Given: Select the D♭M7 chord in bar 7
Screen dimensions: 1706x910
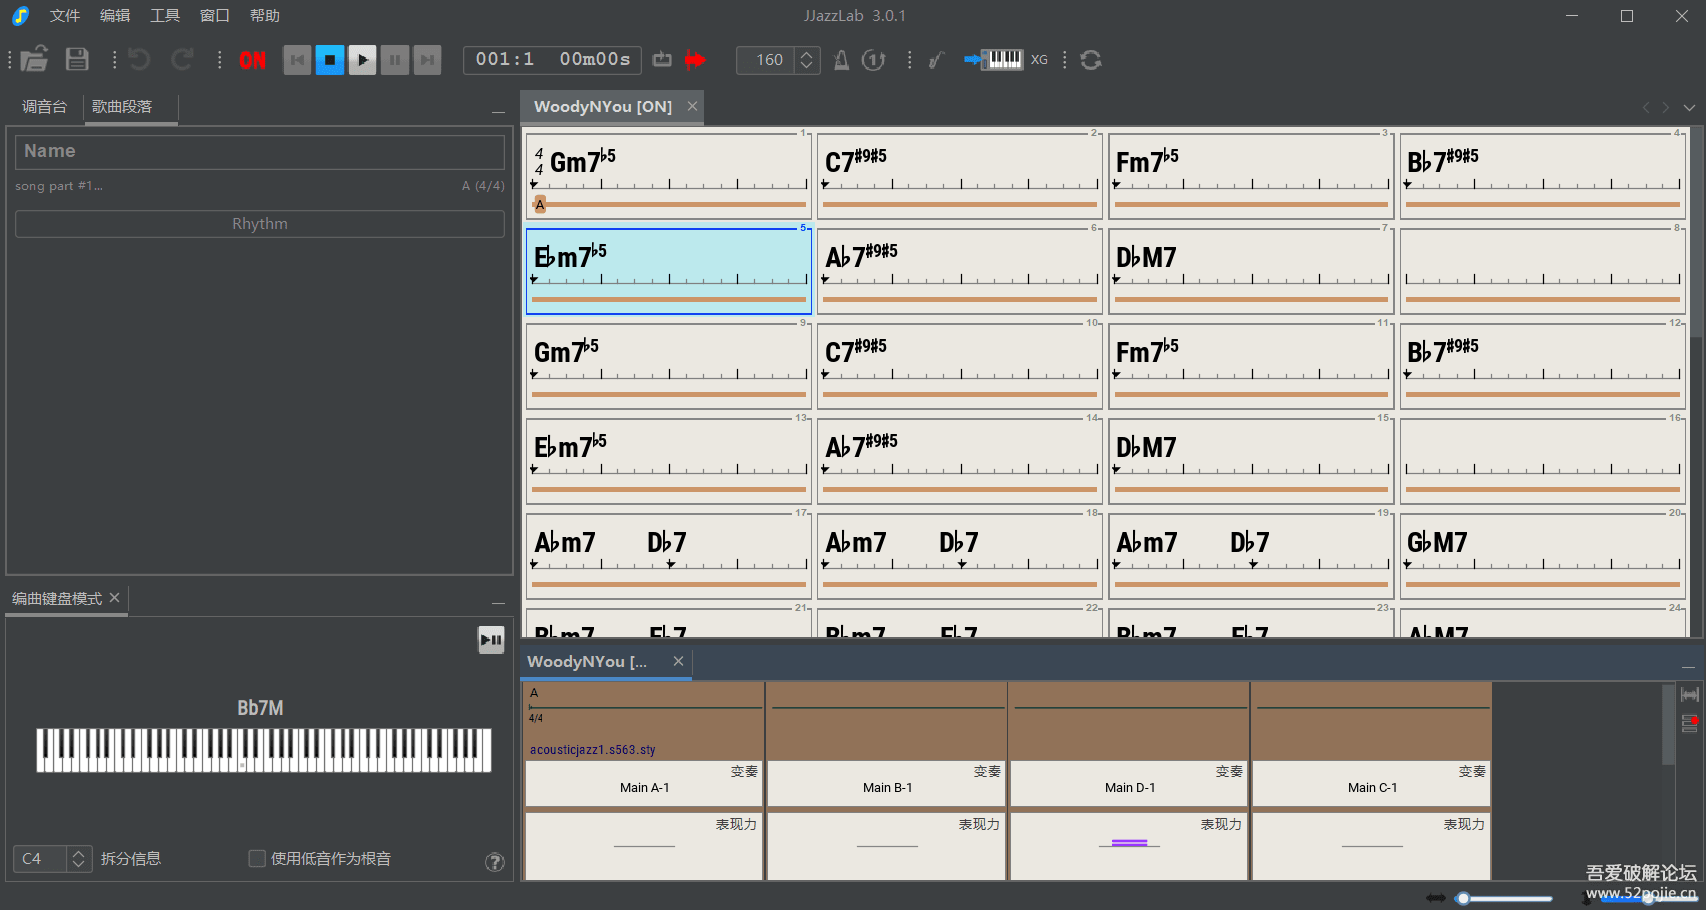Looking at the screenshot, I should tap(1146, 258).
